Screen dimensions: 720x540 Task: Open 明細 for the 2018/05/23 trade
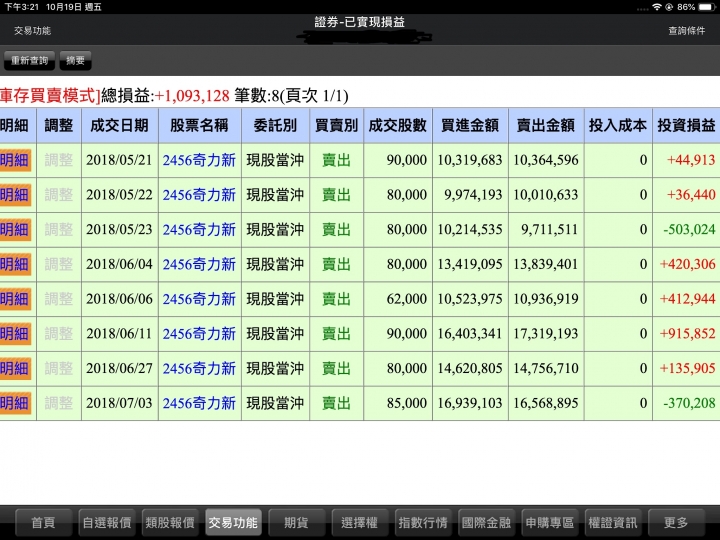[15, 230]
